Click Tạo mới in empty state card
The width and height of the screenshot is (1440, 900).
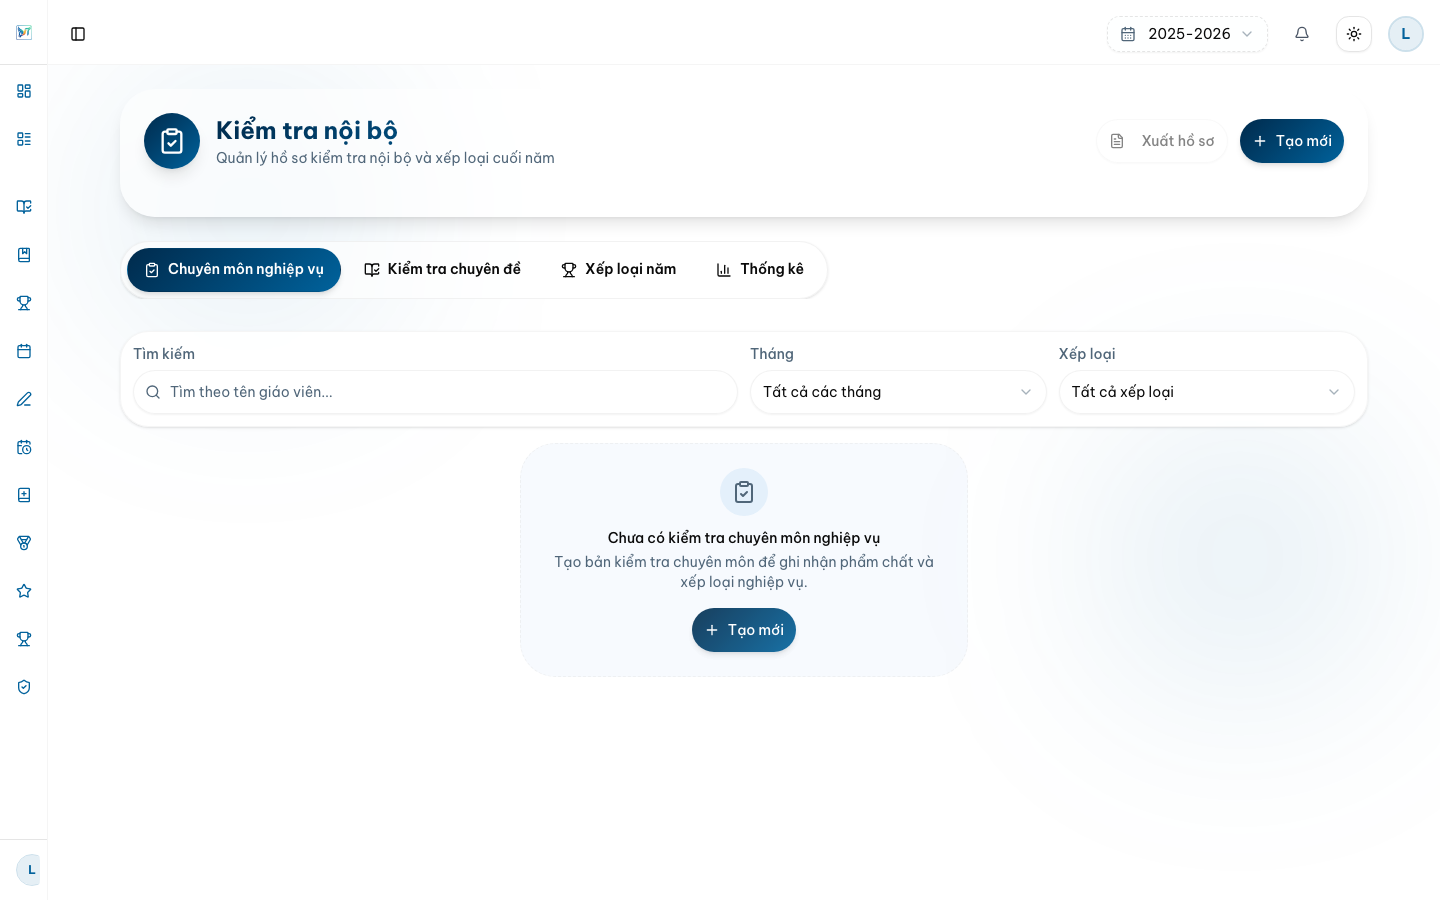point(744,630)
